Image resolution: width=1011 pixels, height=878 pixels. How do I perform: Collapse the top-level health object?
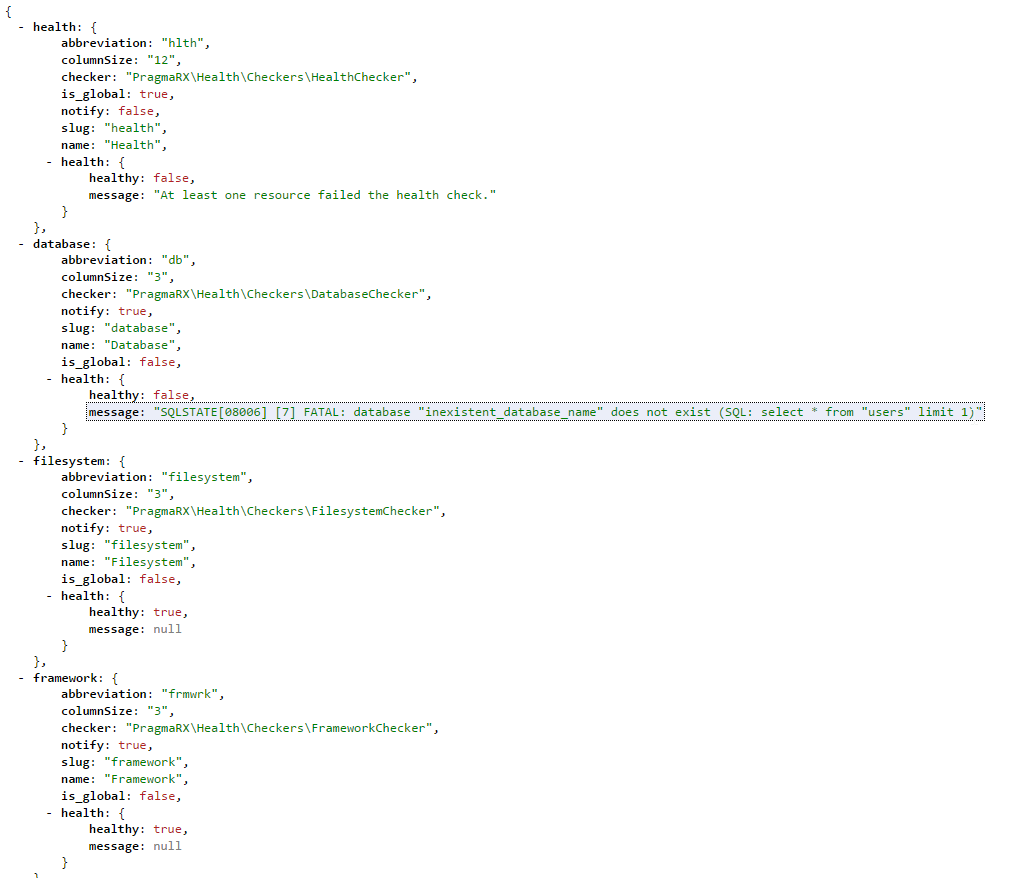pyautogui.click(x=21, y=27)
